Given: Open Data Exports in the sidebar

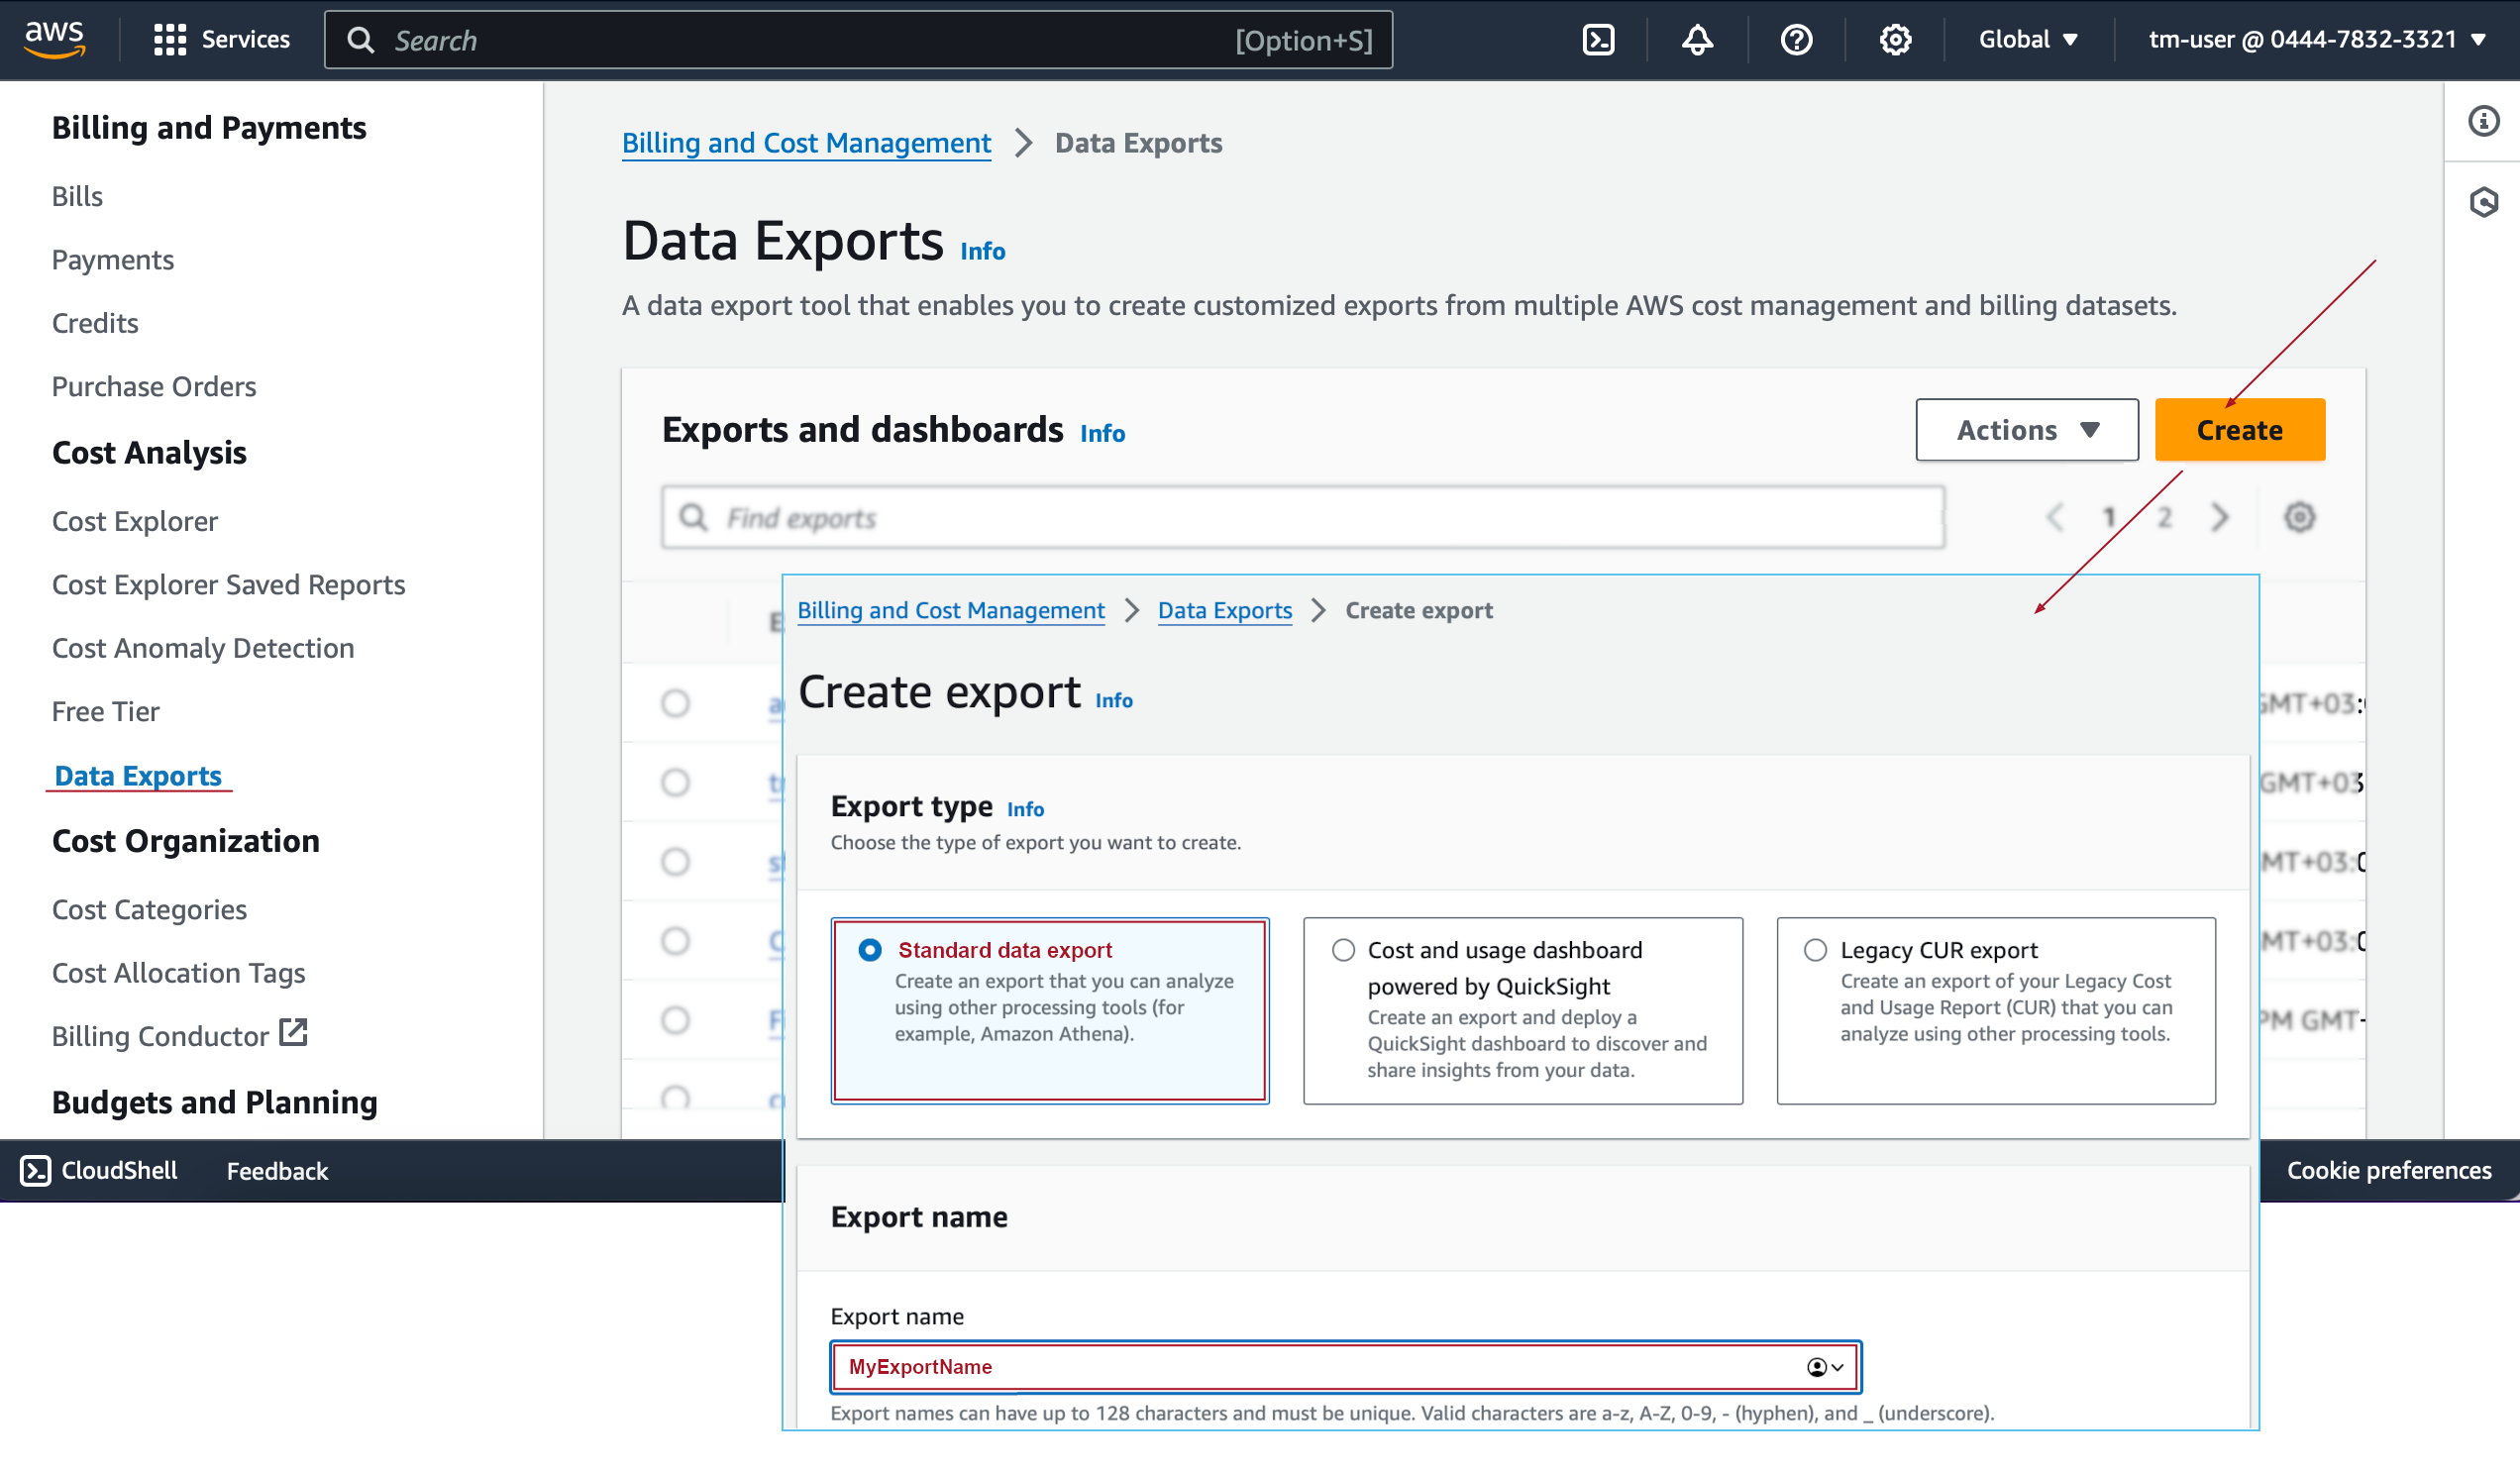Looking at the screenshot, I should [x=138, y=776].
